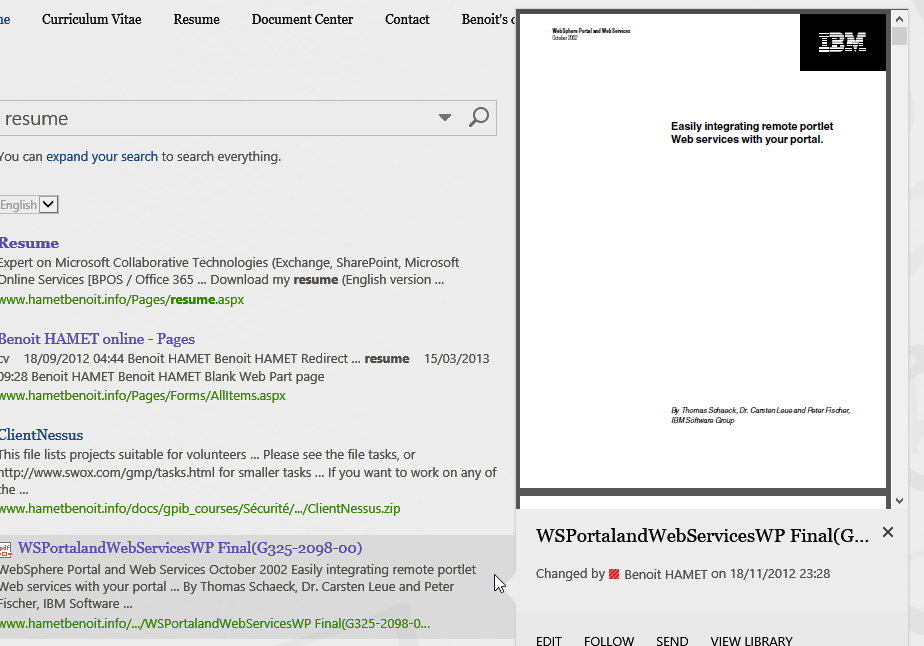Image resolution: width=924 pixels, height=646 pixels.
Task: Close the document preview callout
Action: [x=888, y=532]
